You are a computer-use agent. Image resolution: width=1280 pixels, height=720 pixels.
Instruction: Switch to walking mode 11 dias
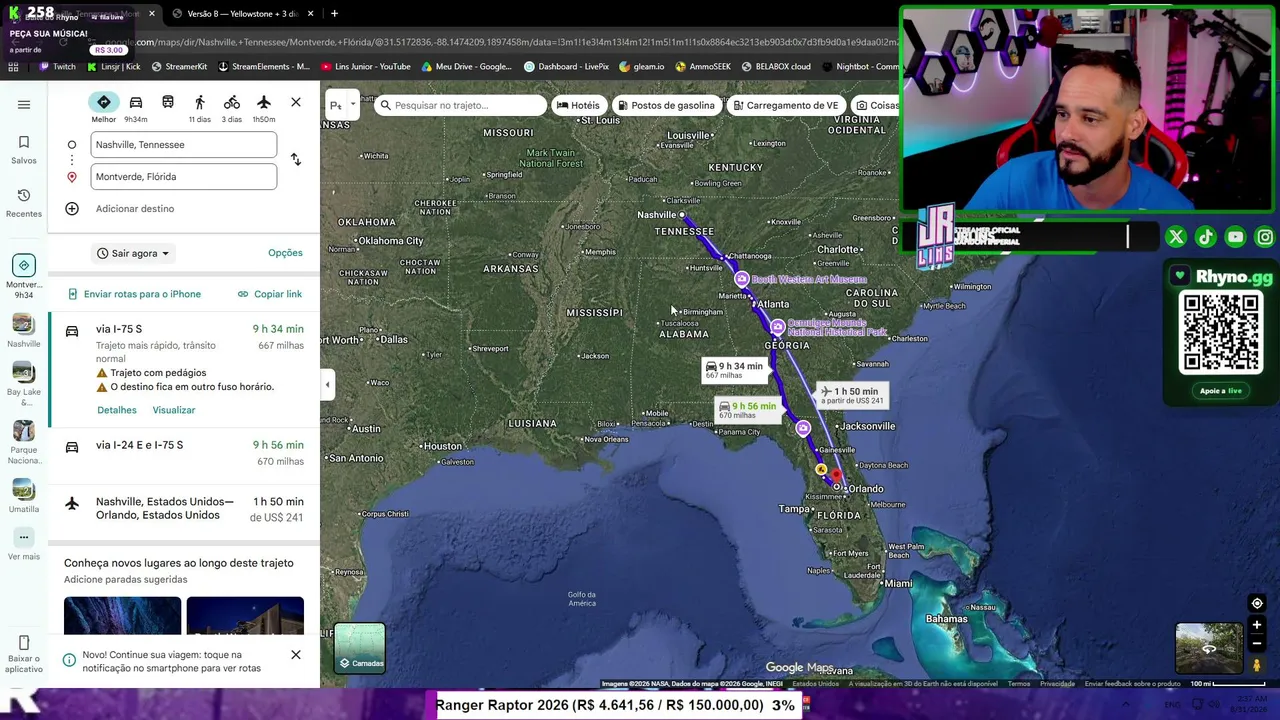coord(200,108)
